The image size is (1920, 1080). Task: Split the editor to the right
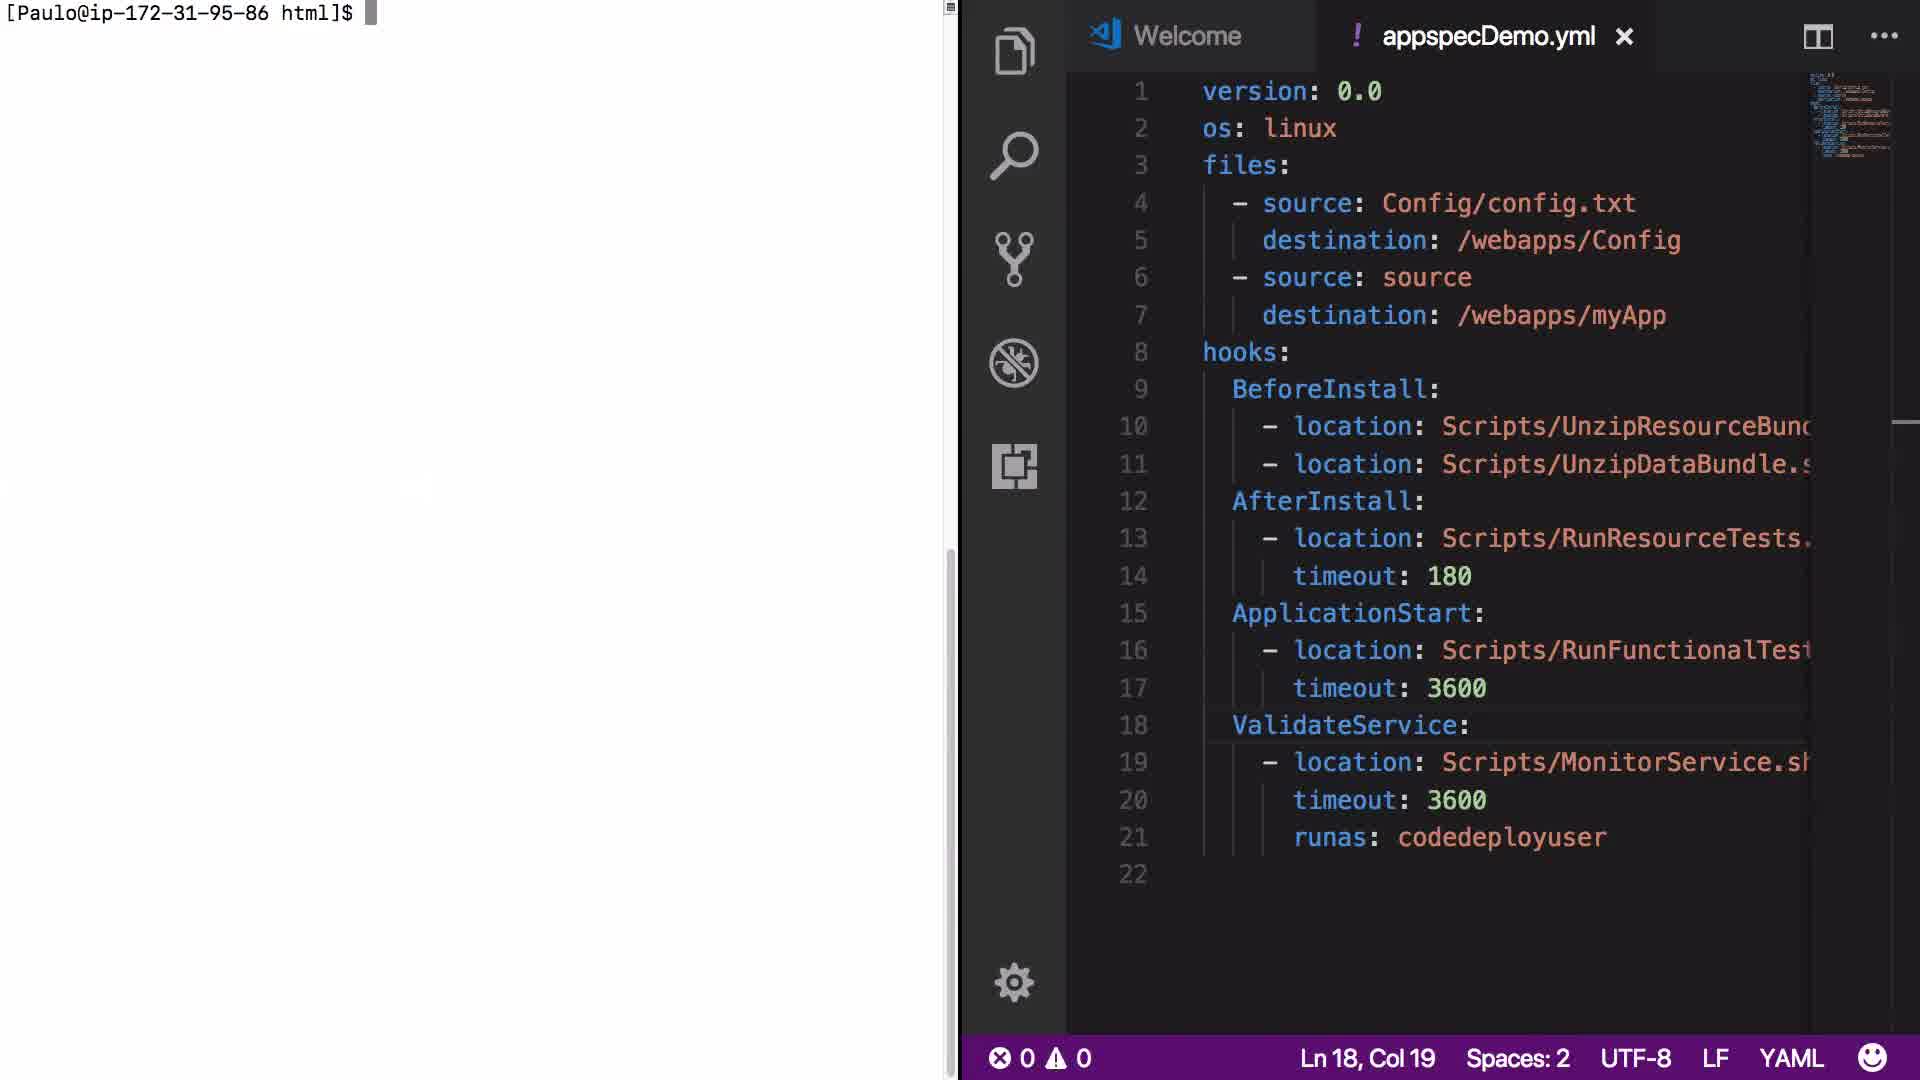(1818, 37)
